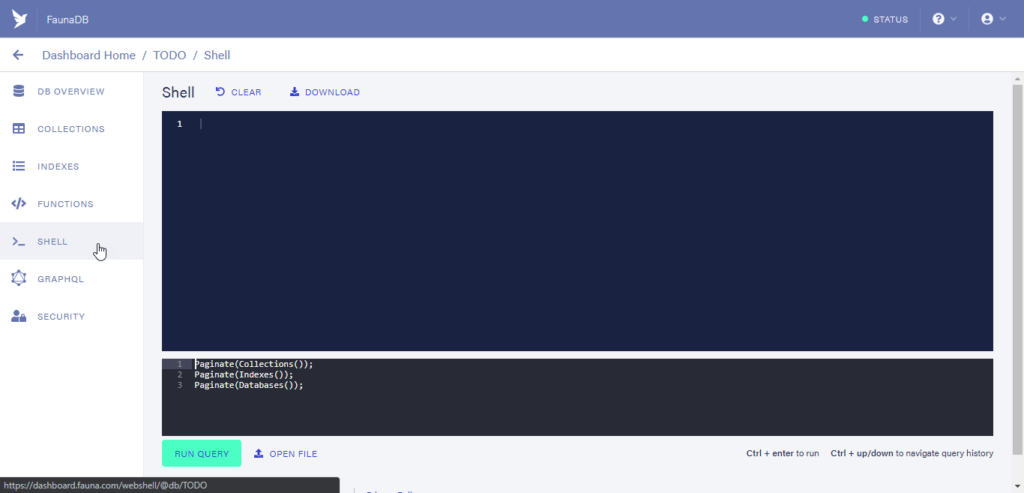Screen dimensions: 1024x493
Task: Check the STATUS indicator
Action: [885, 20]
